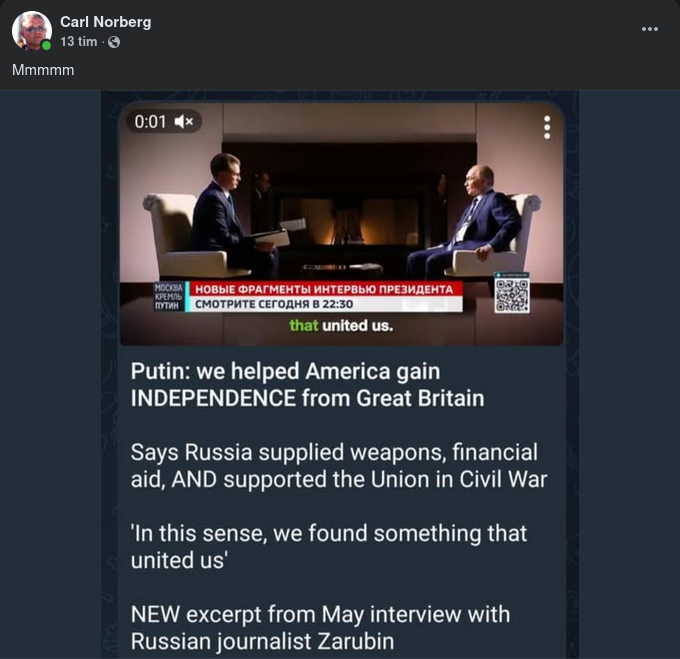Viewport: 680px width, 659px height.
Task: Click the 0:01 video time indicator
Action: pos(150,122)
